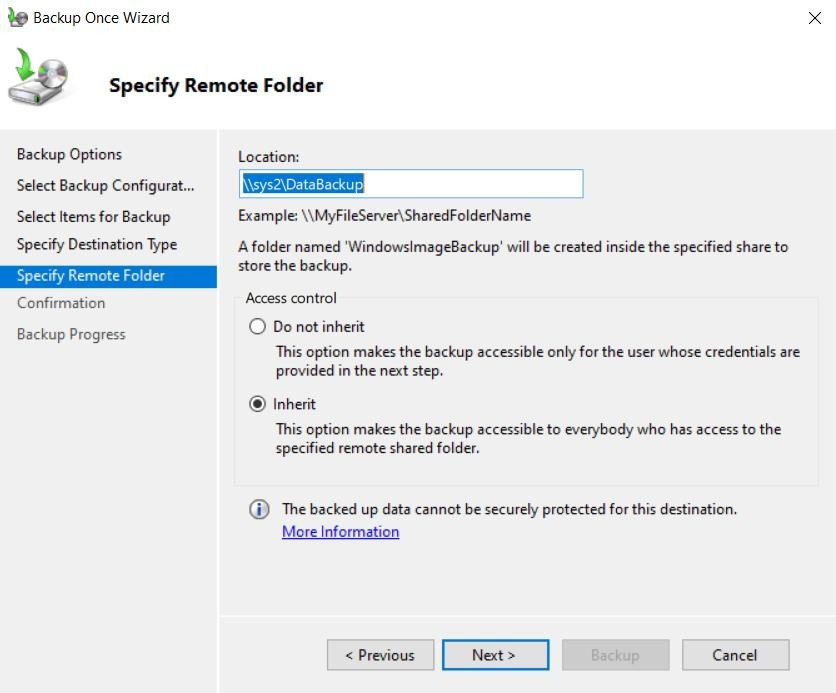Close the Backup Once Wizard window
Screen dimensions: 836x693
[814, 18]
